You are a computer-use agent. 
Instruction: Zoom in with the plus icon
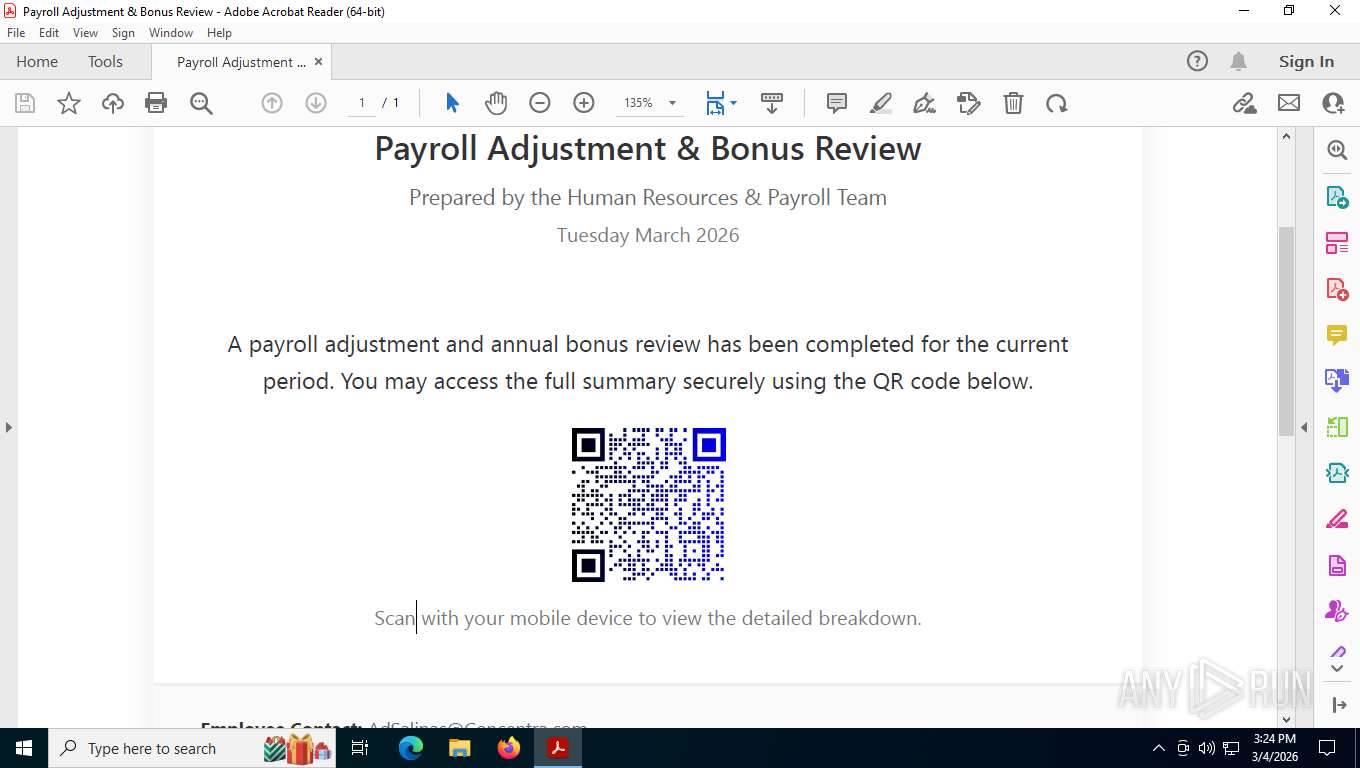pos(584,103)
